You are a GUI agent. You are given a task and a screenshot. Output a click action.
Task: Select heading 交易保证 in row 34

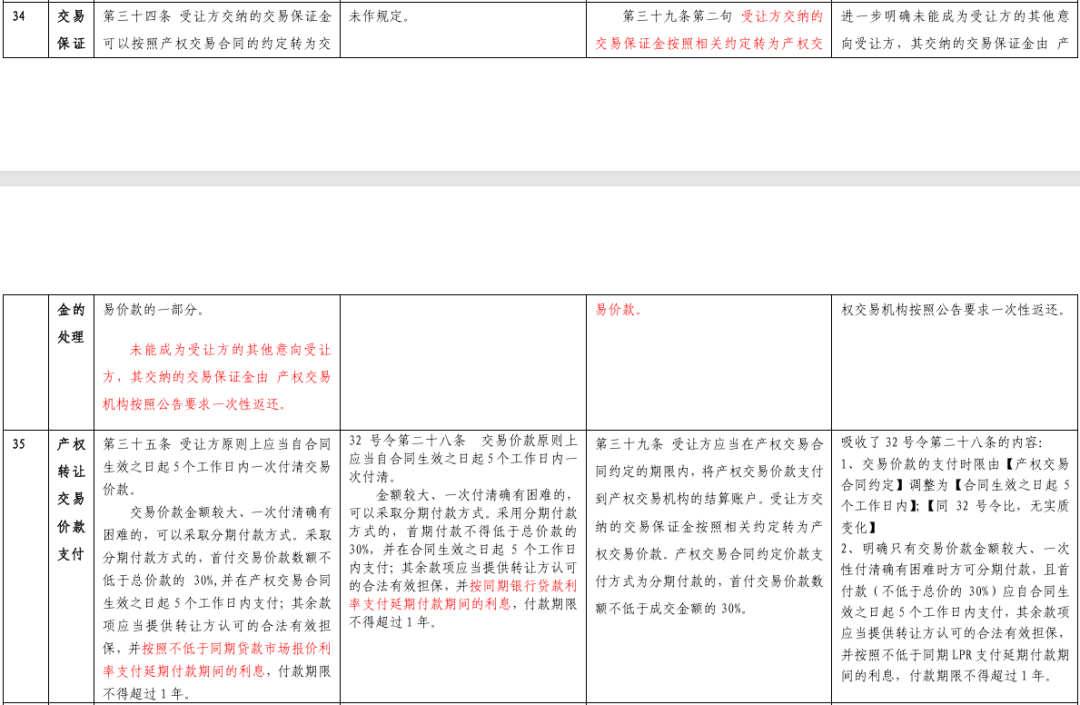coord(71,30)
